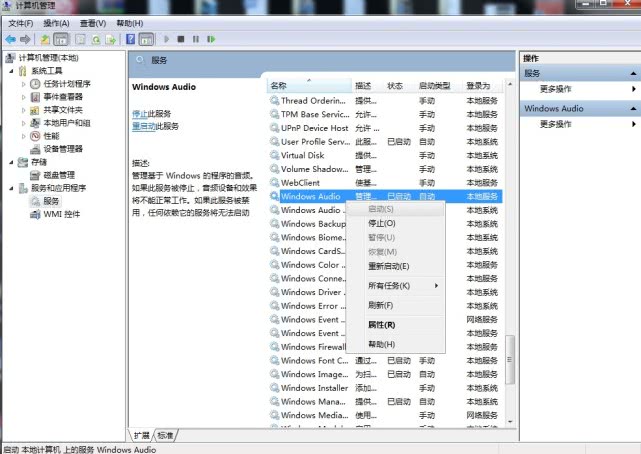Viewport: 641px width, 454px height.
Task: Open the 帮助(H) menu
Action: pyautogui.click(x=130, y=23)
